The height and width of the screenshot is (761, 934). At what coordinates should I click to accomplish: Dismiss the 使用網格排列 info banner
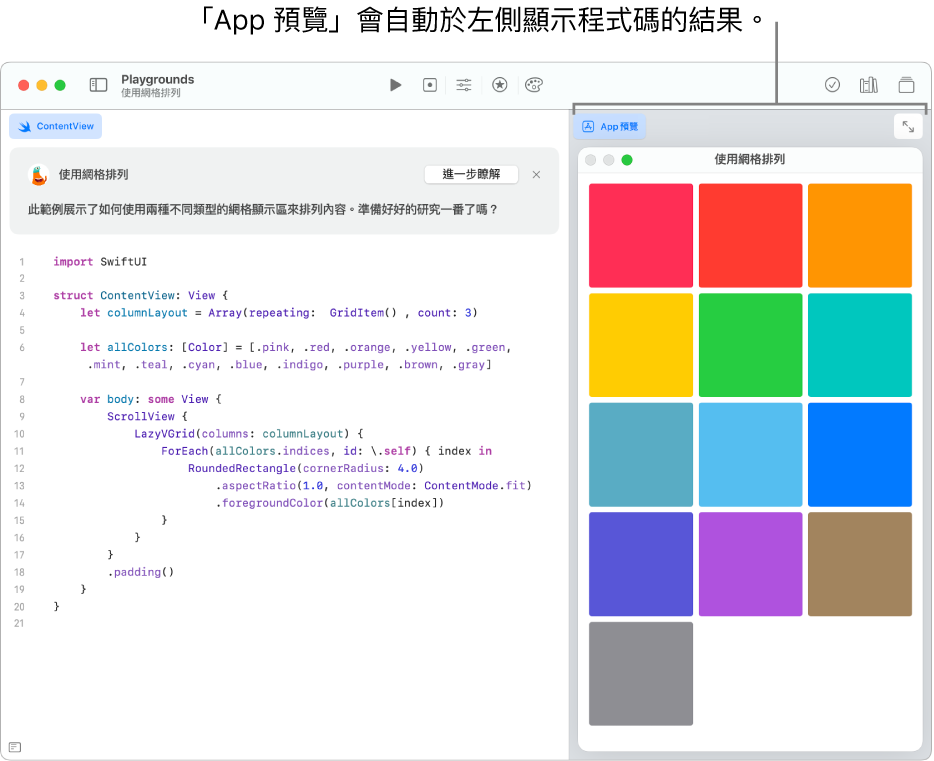pyautogui.click(x=536, y=174)
